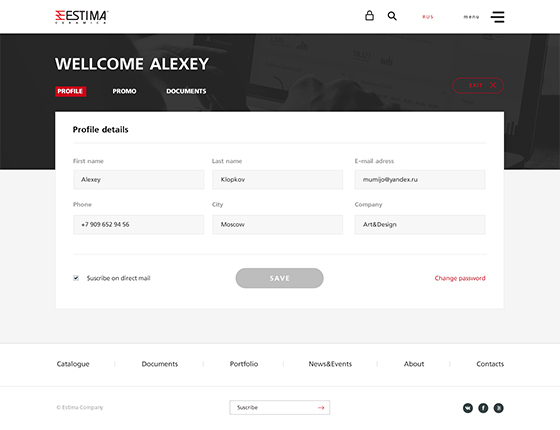This screenshot has height=430, width=560.
Task: Click the search magnifier icon
Action: 392,16
